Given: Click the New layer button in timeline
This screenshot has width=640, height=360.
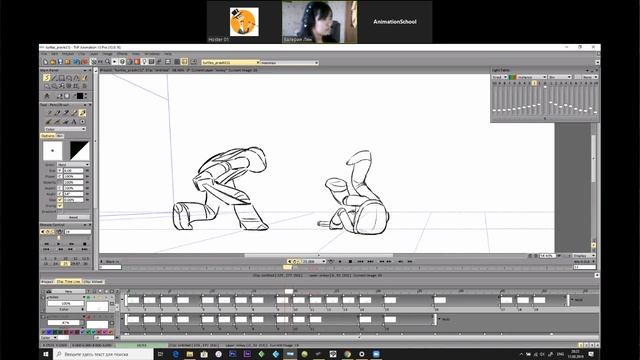Looking at the screenshot, I should 68,291.
